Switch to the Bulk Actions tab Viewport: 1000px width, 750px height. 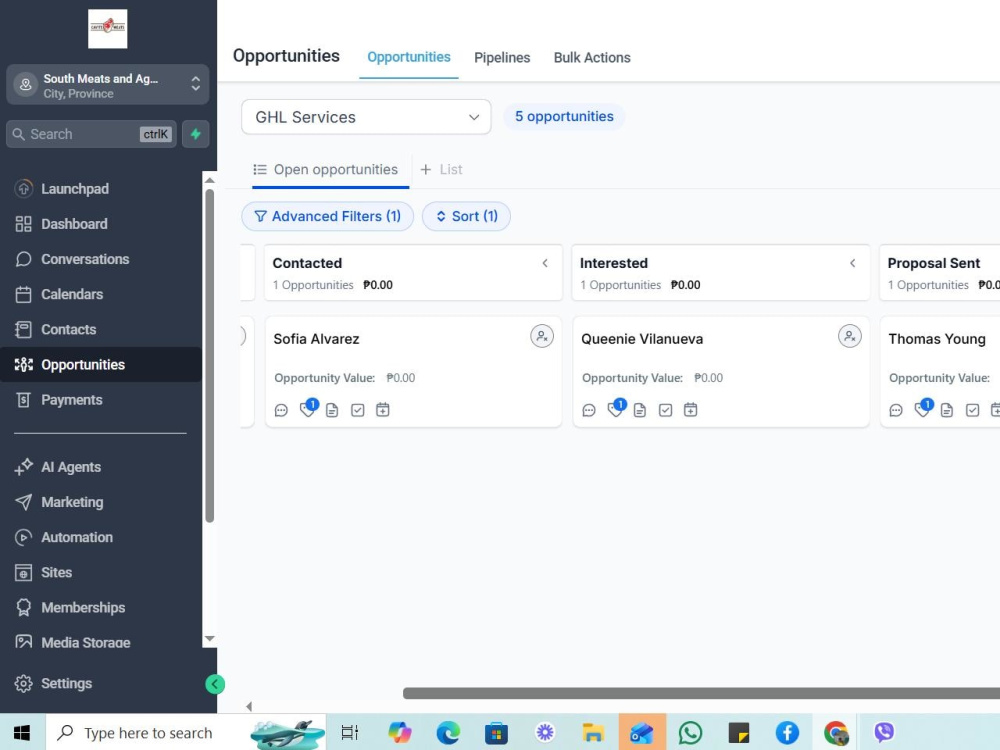[592, 57]
